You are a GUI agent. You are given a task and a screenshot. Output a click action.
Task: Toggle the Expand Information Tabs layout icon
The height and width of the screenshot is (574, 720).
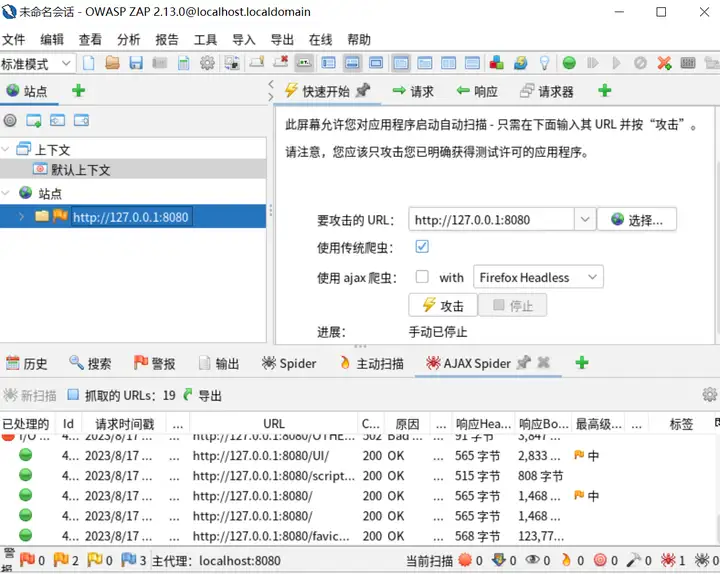(x=352, y=62)
